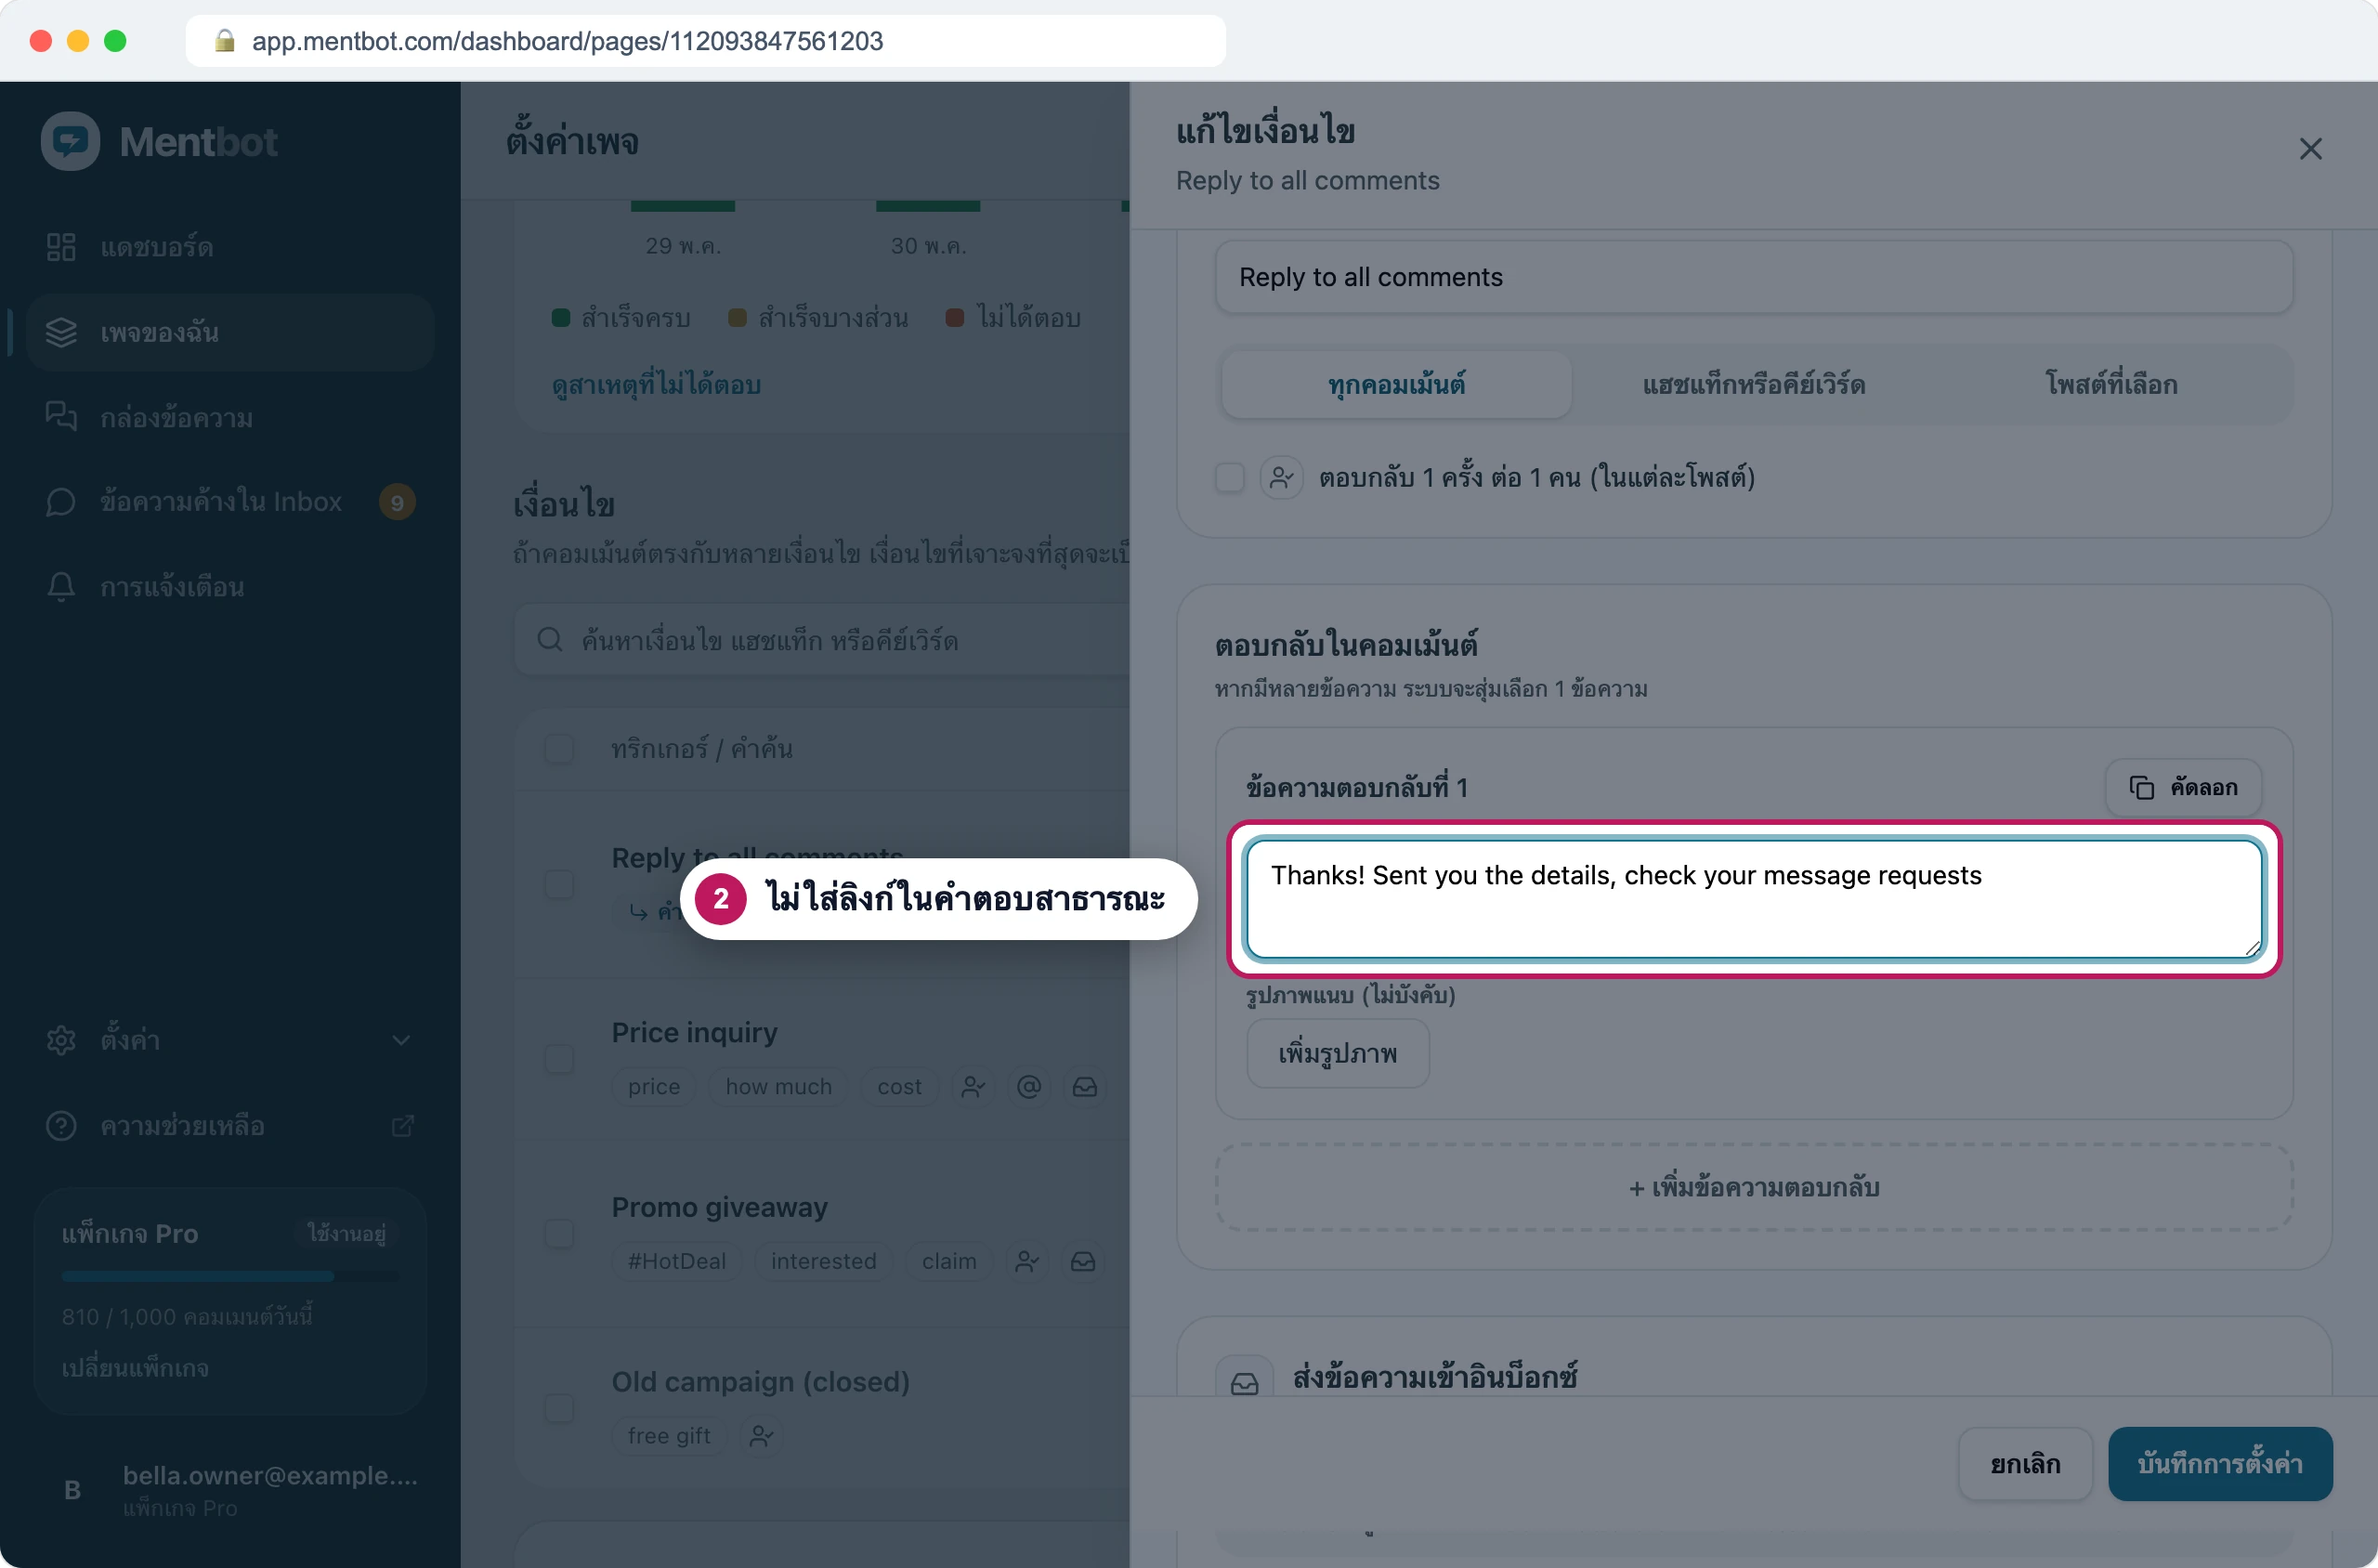Image resolution: width=2378 pixels, height=1568 pixels.
Task: Switch to แฮชแท็กหรือคีย์เวิร์ด tab
Action: (1754, 385)
